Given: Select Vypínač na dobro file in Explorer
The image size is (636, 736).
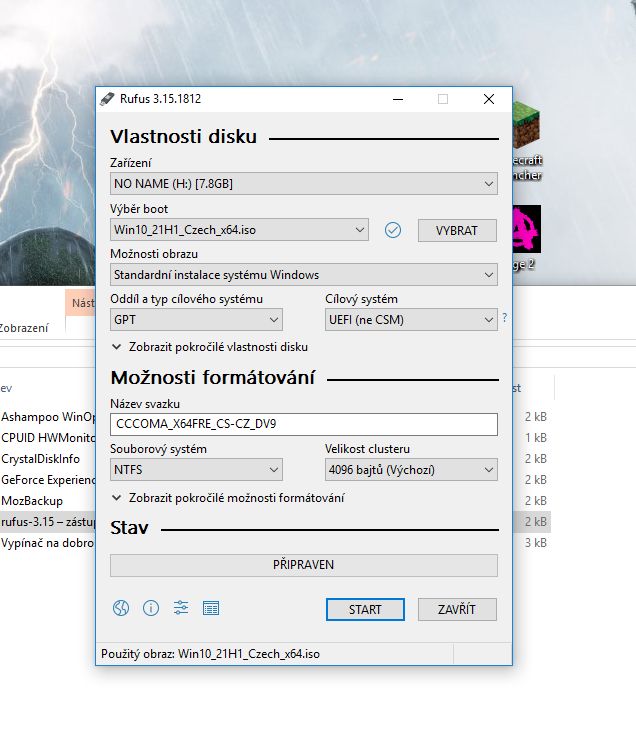Looking at the screenshot, I should click(x=48, y=543).
